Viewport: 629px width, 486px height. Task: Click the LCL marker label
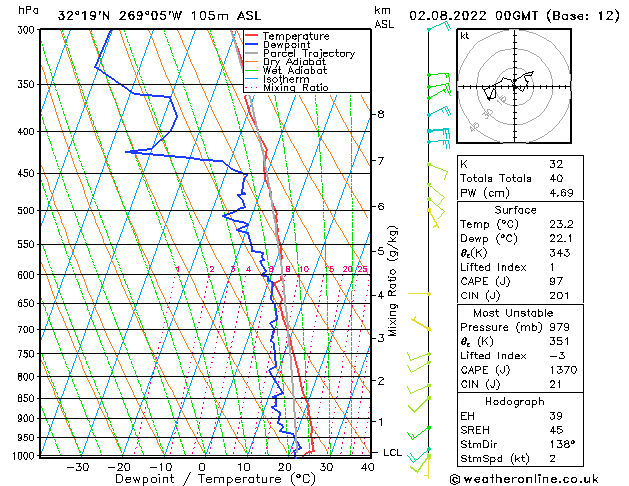393,453
